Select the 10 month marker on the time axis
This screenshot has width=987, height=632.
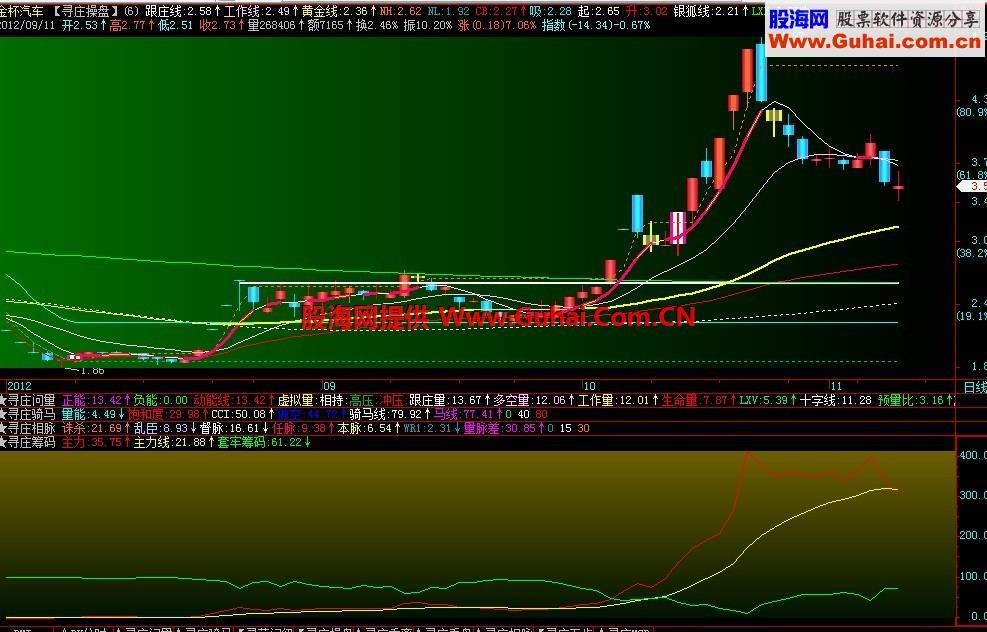pos(590,385)
